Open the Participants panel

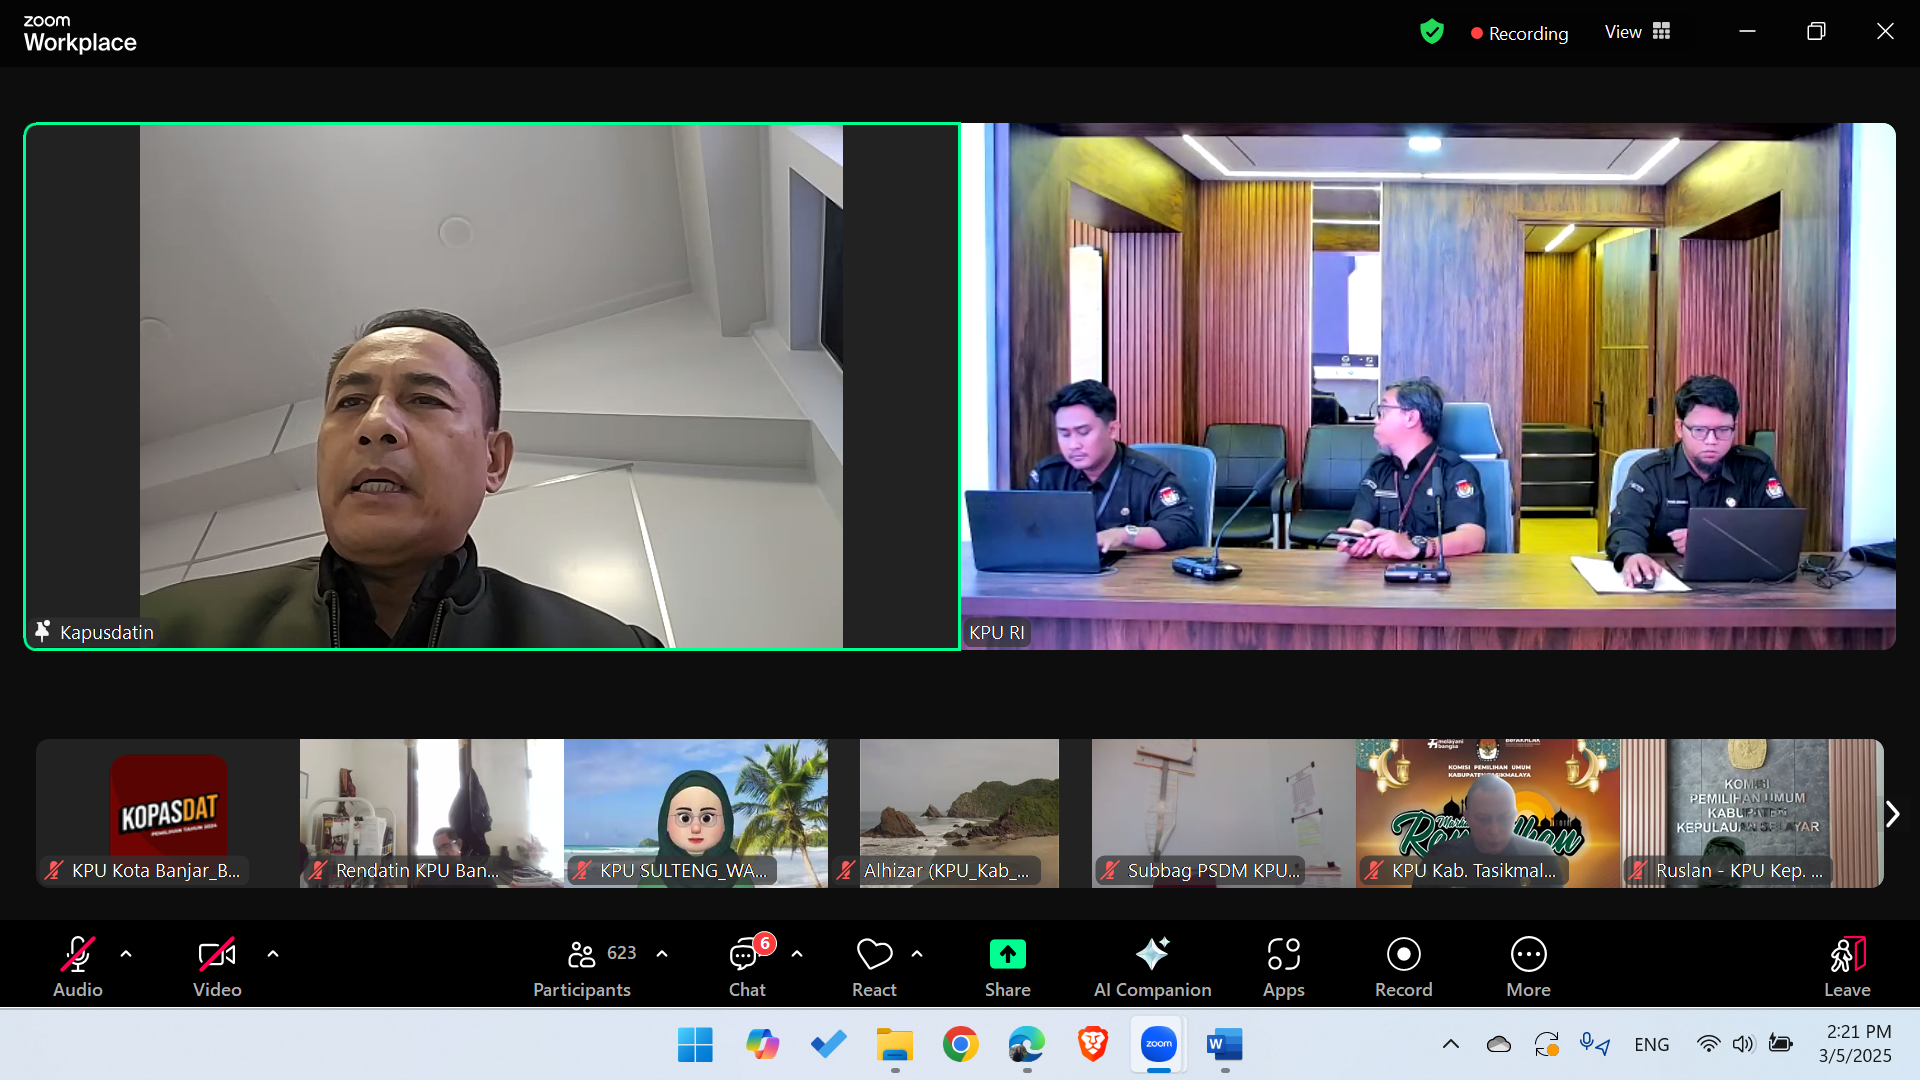[583, 966]
